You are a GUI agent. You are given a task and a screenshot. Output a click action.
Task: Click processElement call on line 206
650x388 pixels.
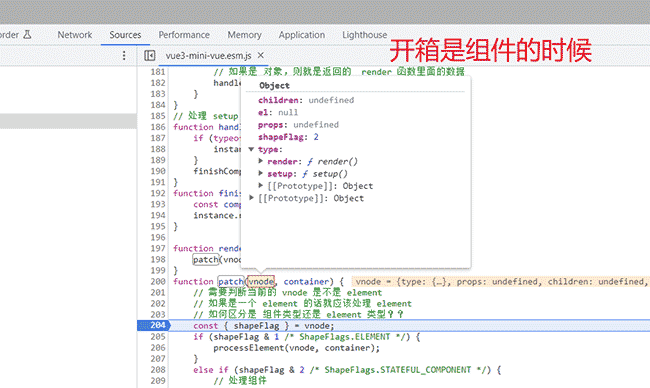(x=249, y=348)
